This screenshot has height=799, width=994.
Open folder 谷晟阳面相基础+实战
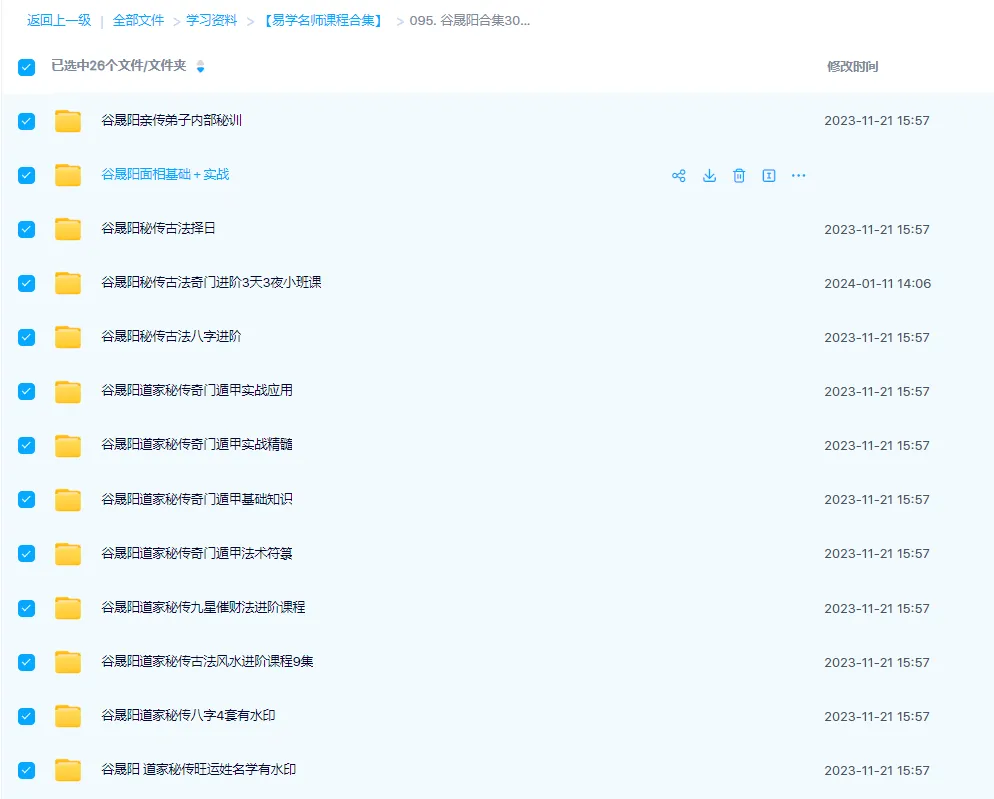165,174
